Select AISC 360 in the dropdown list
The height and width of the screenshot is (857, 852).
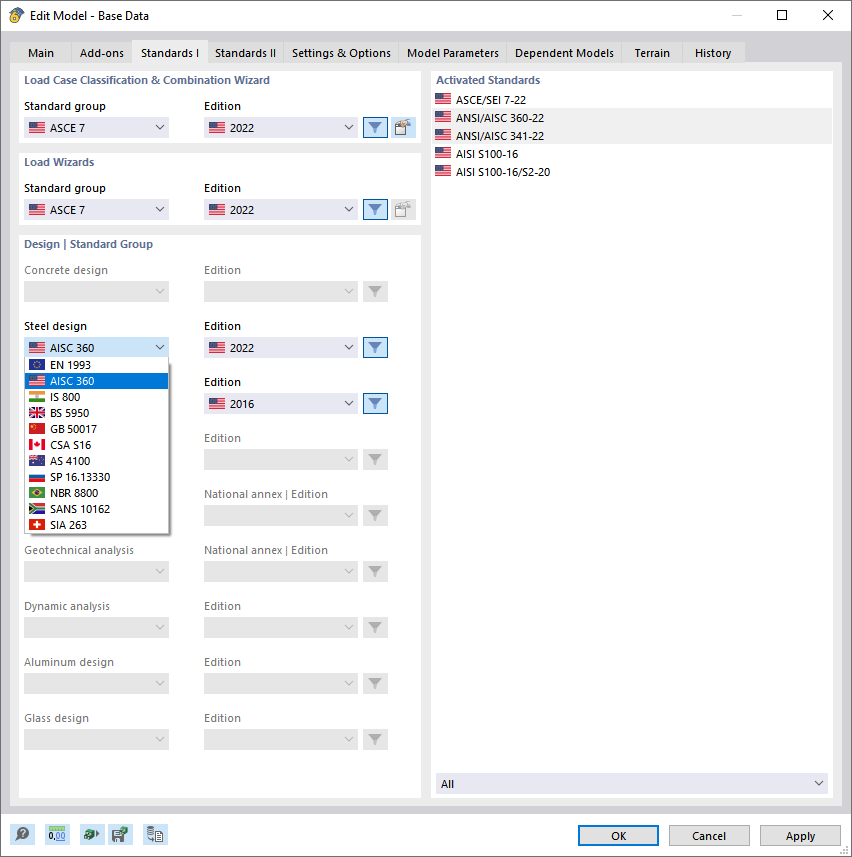tap(97, 381)
